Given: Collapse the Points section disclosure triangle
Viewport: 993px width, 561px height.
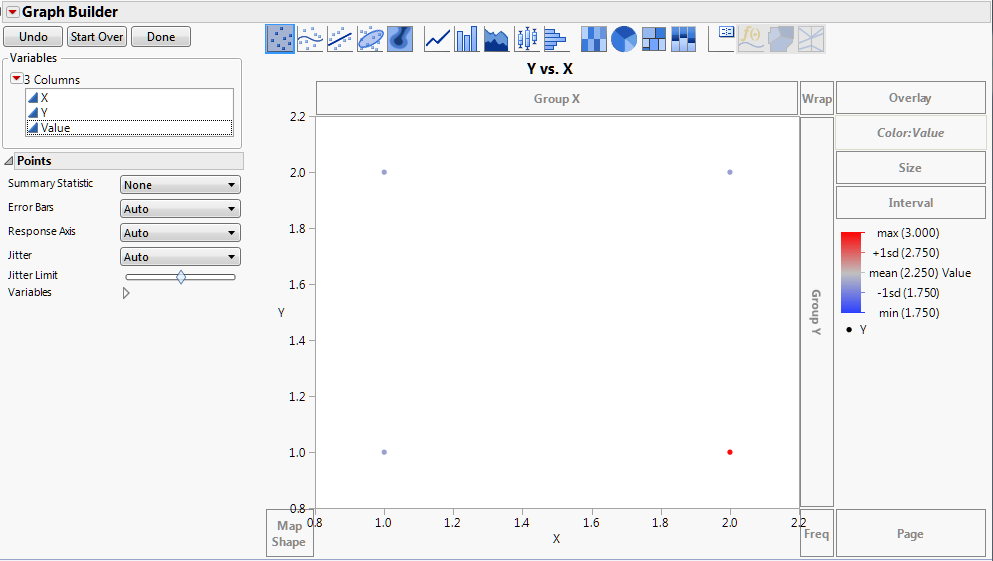Looking at the screenshot, I should pos(9,161).
